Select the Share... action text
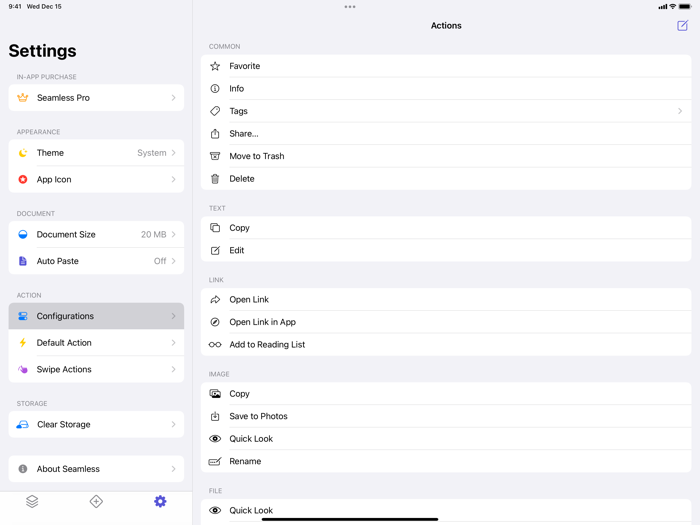The image size is (700, 525). (244, 133)
